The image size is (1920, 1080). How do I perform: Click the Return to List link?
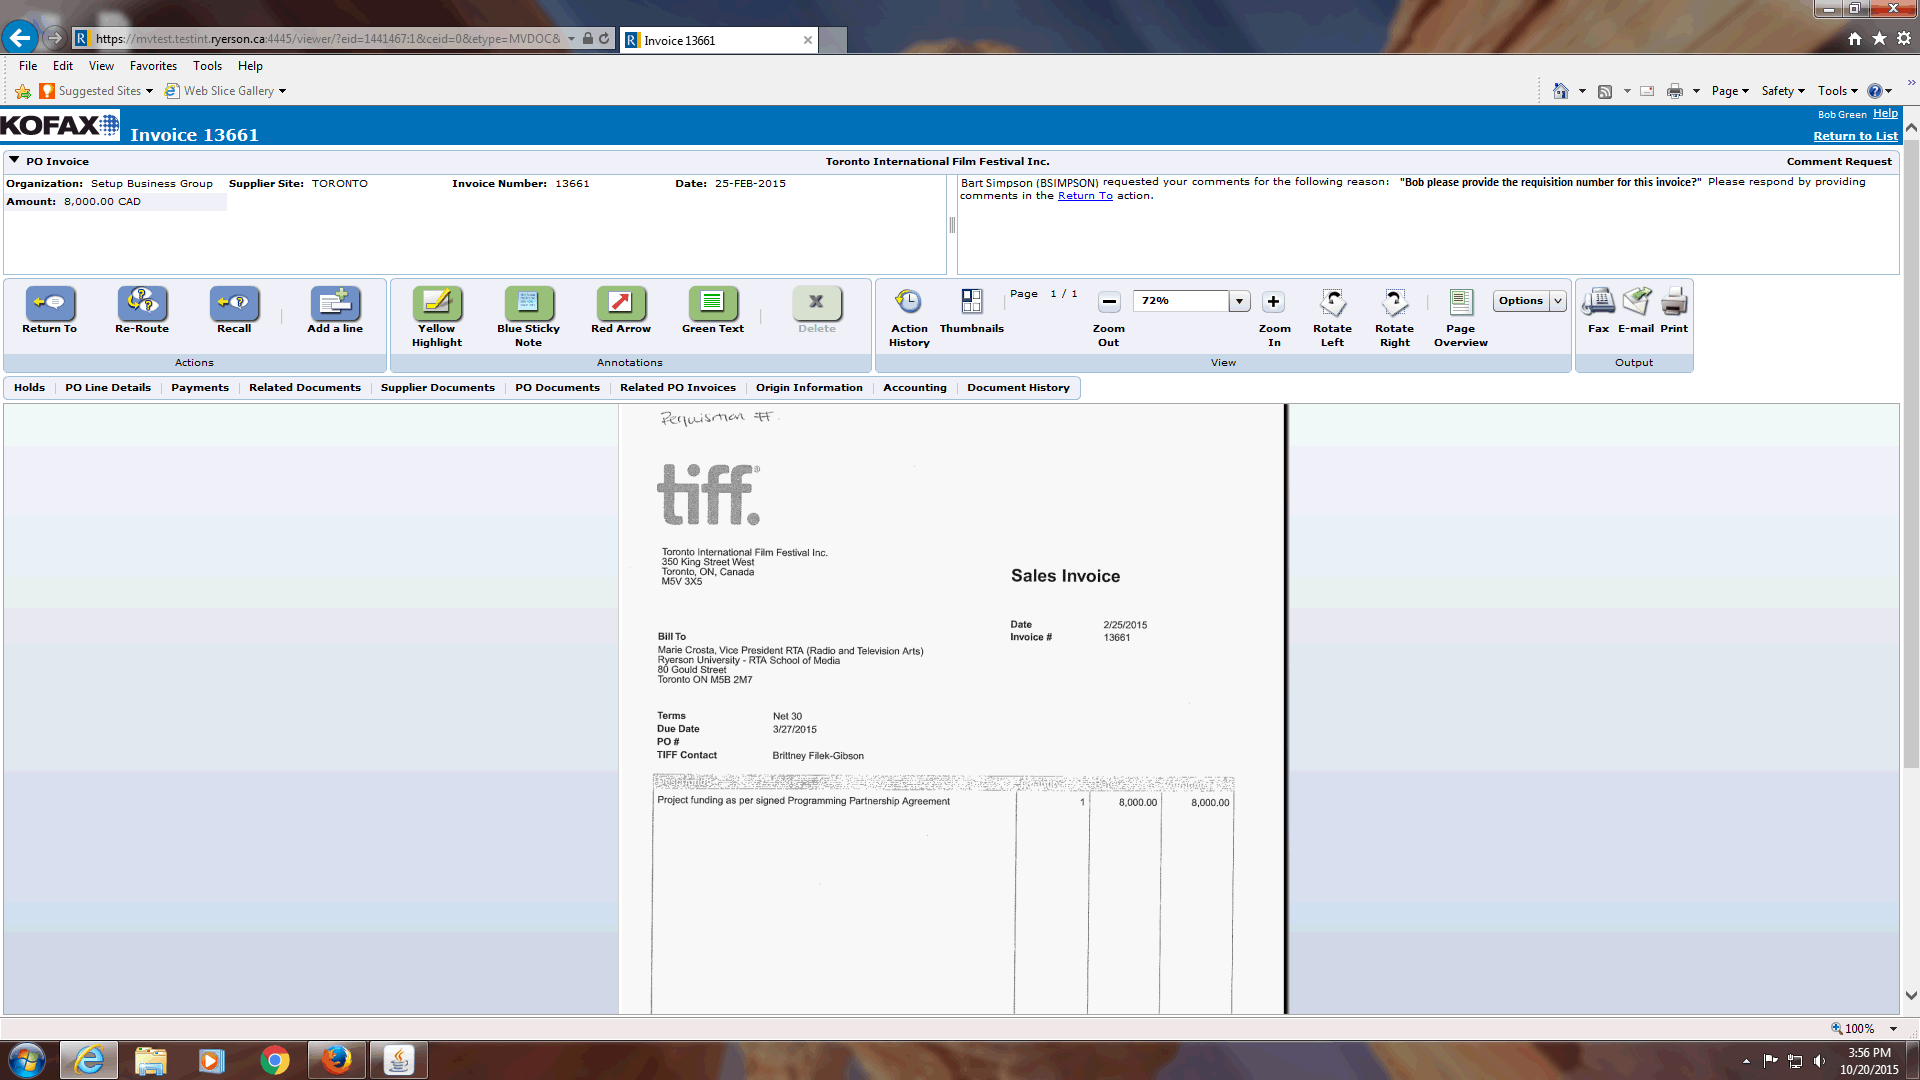click(x=1855, y=136)
